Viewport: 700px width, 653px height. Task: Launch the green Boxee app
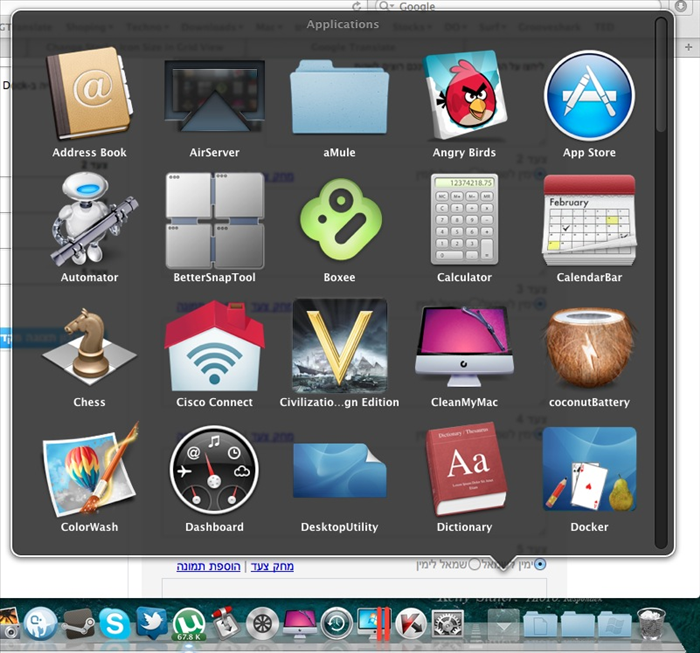coord(340,219)
